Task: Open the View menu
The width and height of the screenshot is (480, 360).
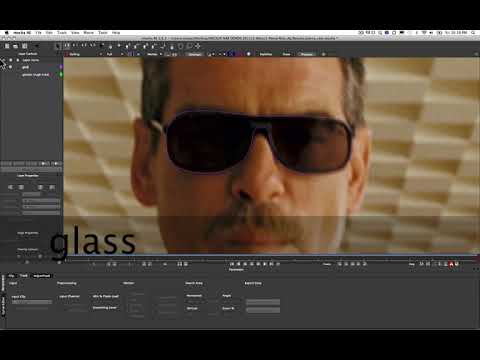Action: tap(75, 33)
